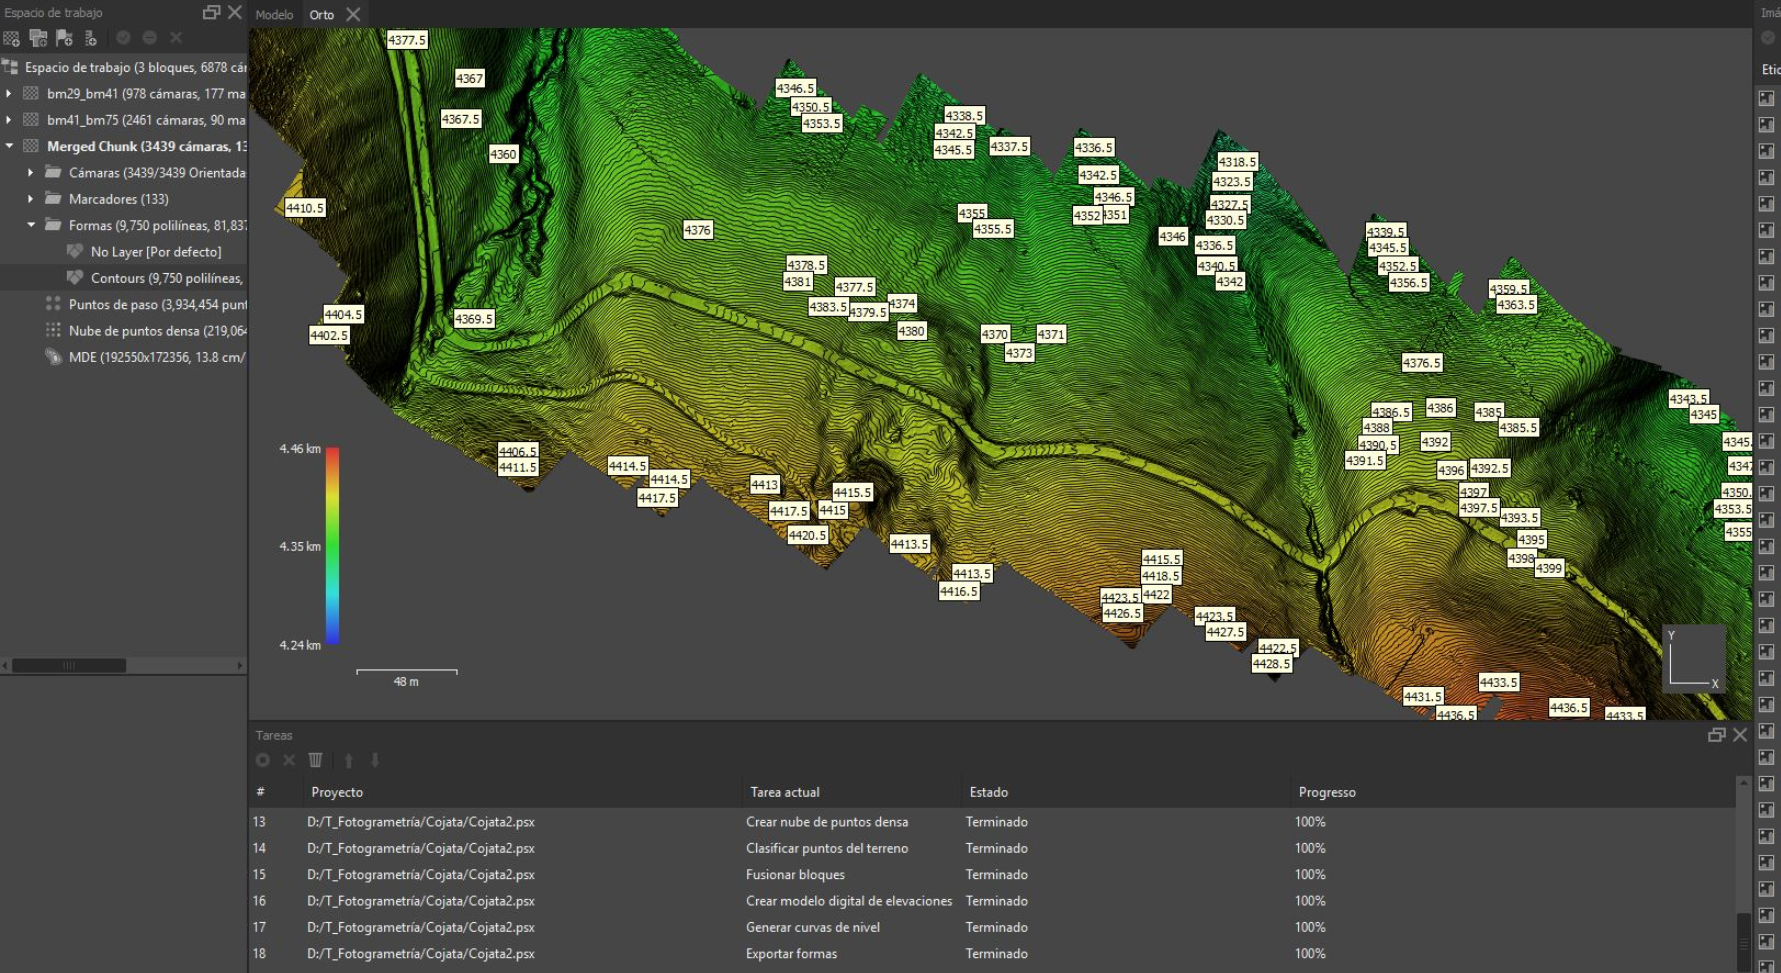Click the Add Marker flag icon
Screen dimensions: 1781x973
pos(64,38)
